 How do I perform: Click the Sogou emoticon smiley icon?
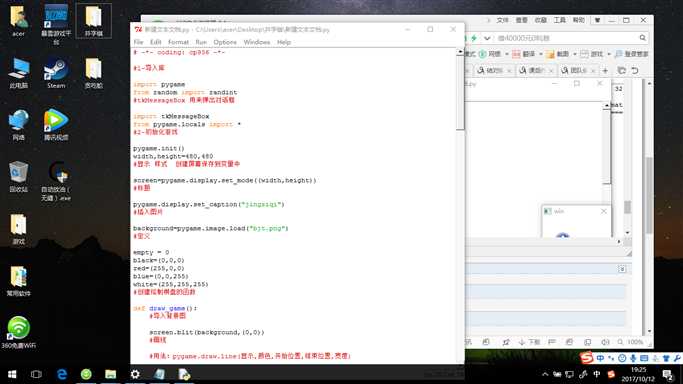pos(622,358)
